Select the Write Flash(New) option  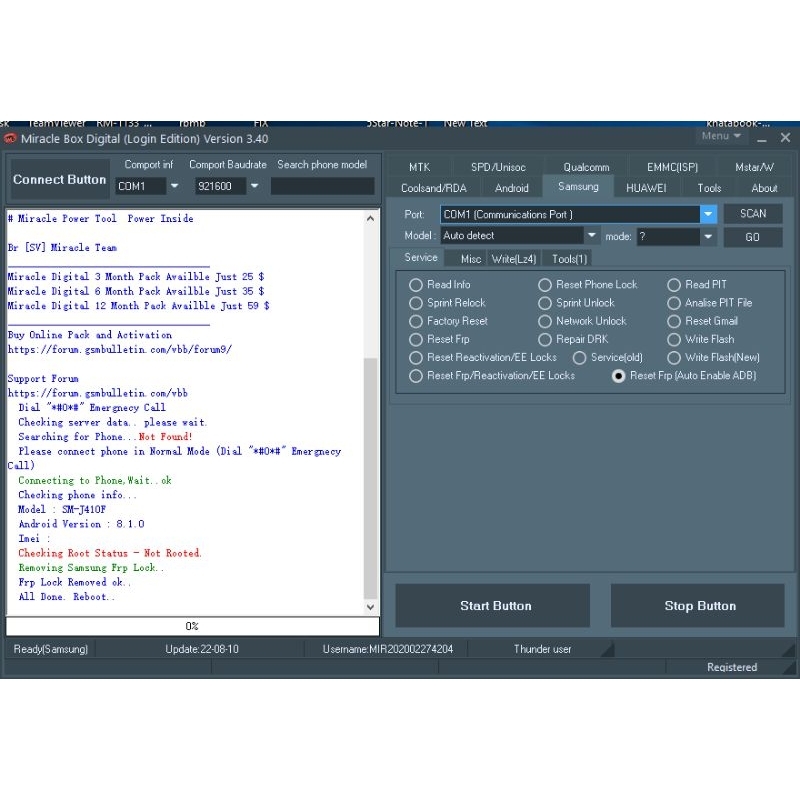click(x=674, y=358)
